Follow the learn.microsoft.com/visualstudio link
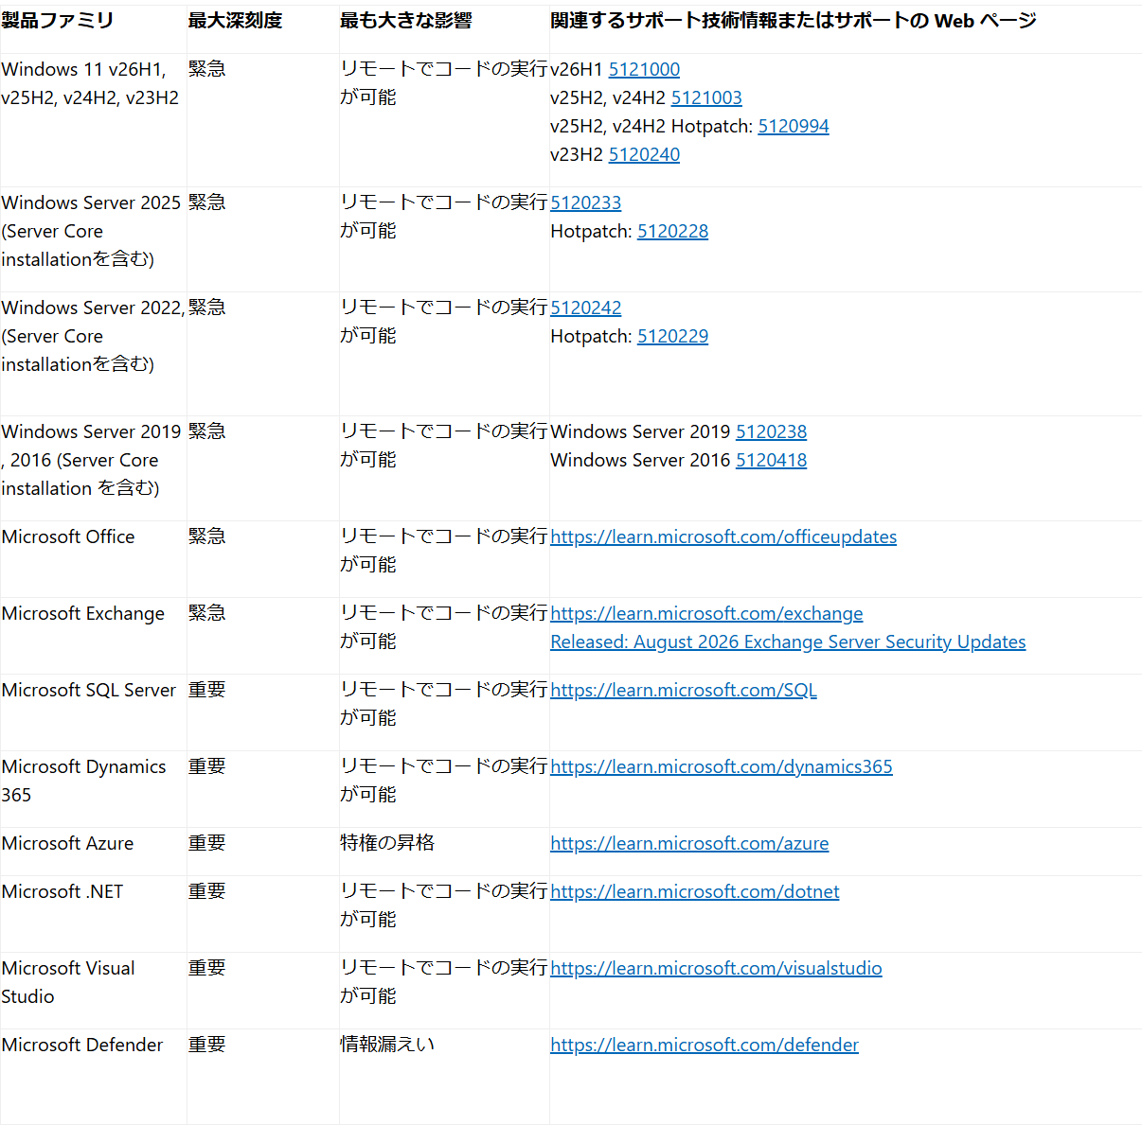The height and width of the screenshot is (1125, 1142). coord(716,968)
